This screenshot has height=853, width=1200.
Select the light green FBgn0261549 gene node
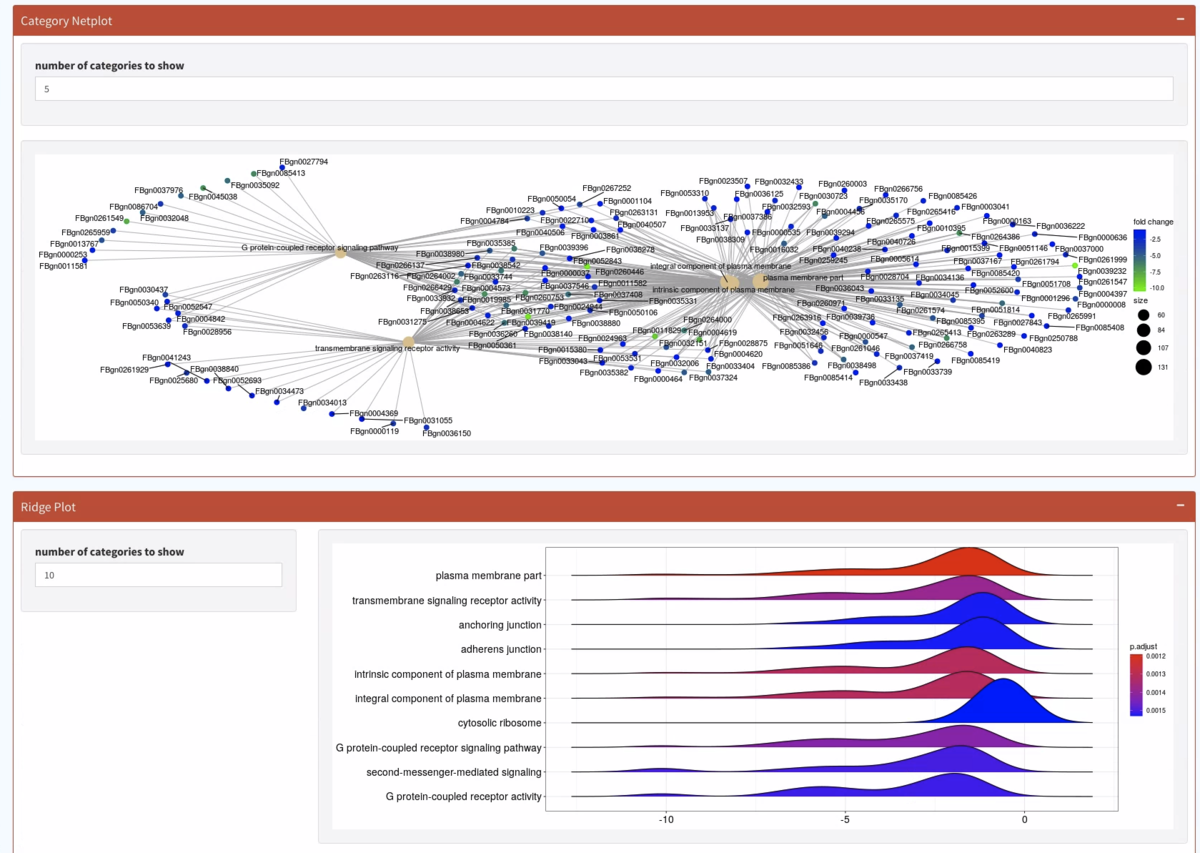pyautogui.click(x=127, y=221)
